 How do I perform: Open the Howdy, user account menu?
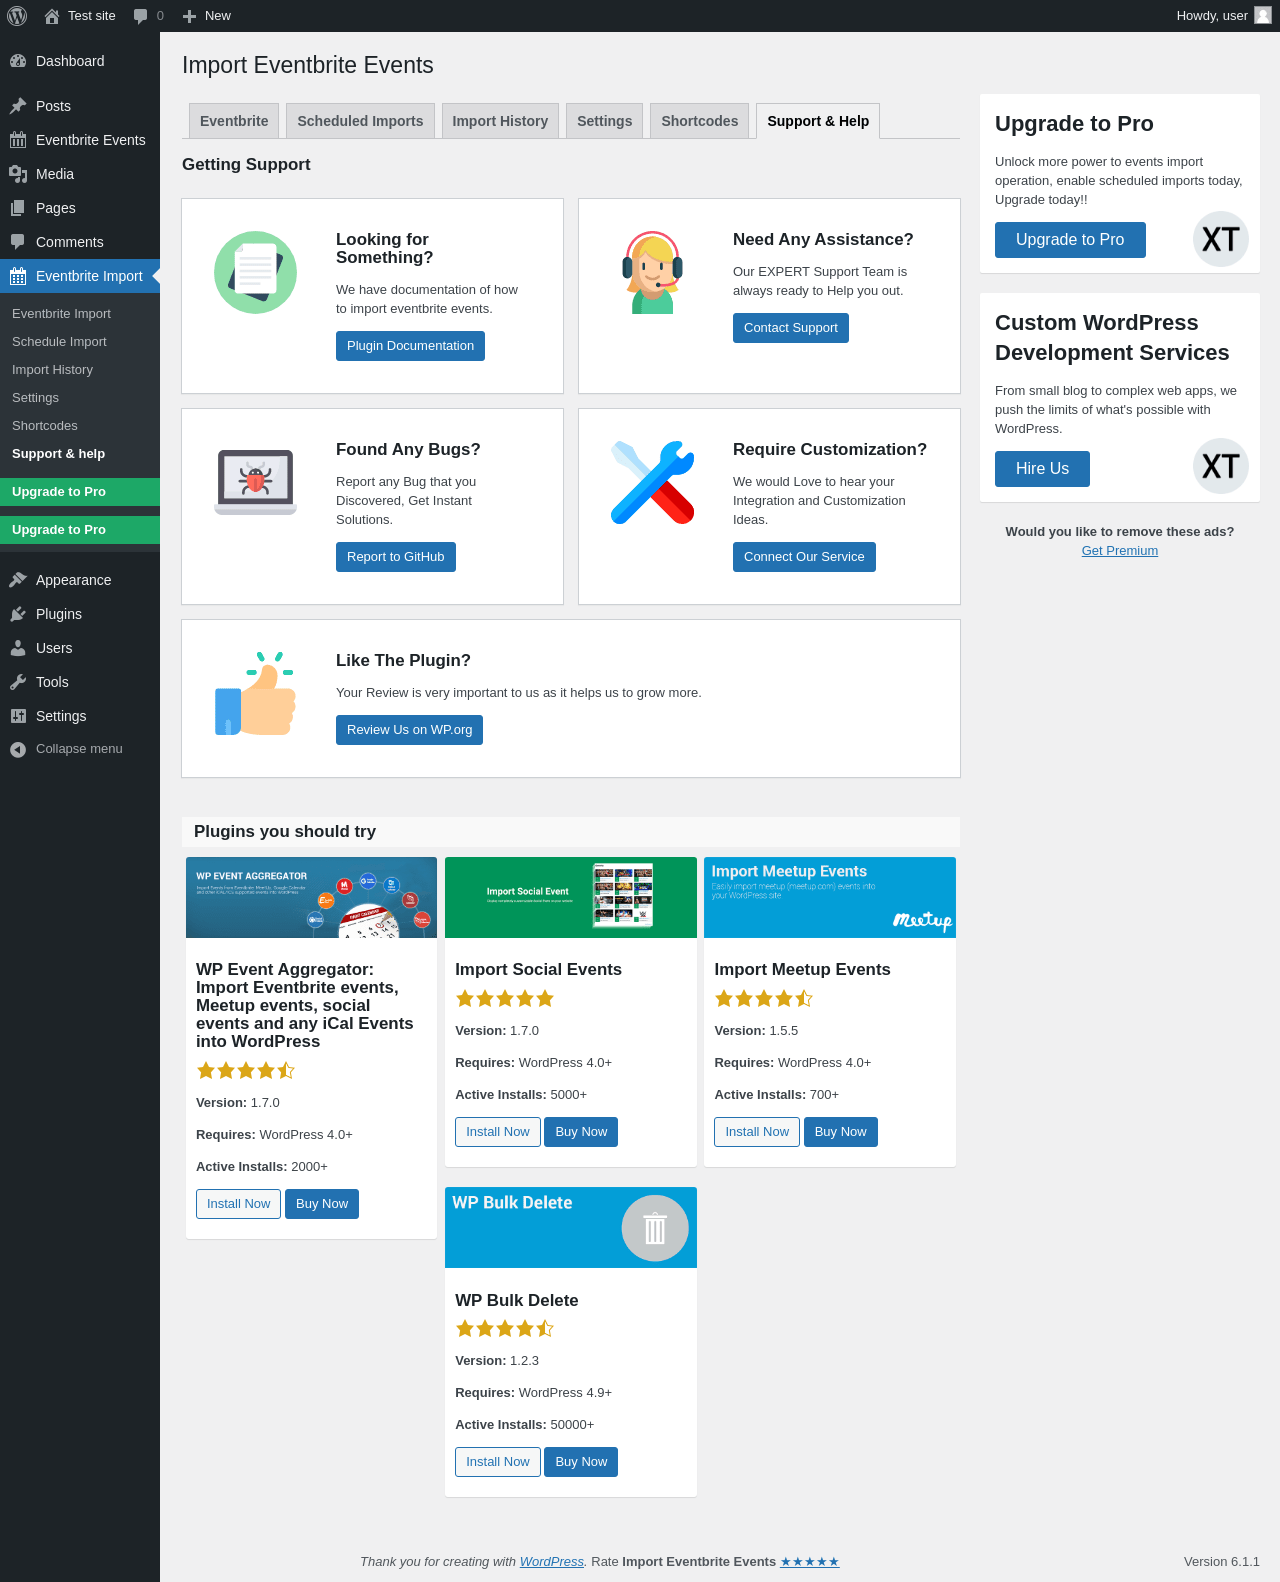1224,16
